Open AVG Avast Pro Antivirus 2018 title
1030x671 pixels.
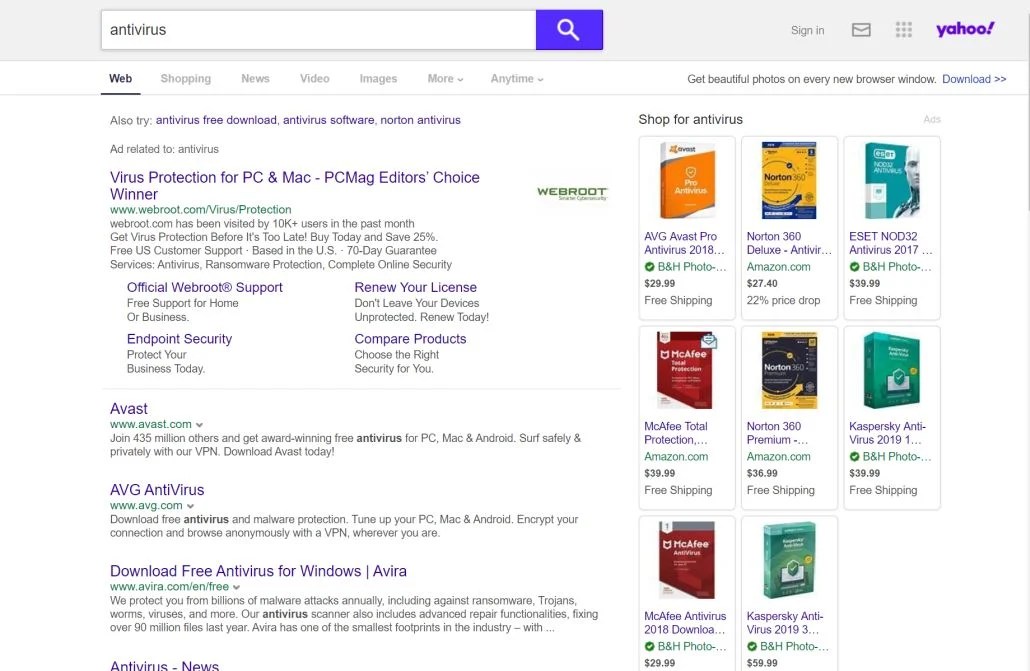[x=684, y=243]
